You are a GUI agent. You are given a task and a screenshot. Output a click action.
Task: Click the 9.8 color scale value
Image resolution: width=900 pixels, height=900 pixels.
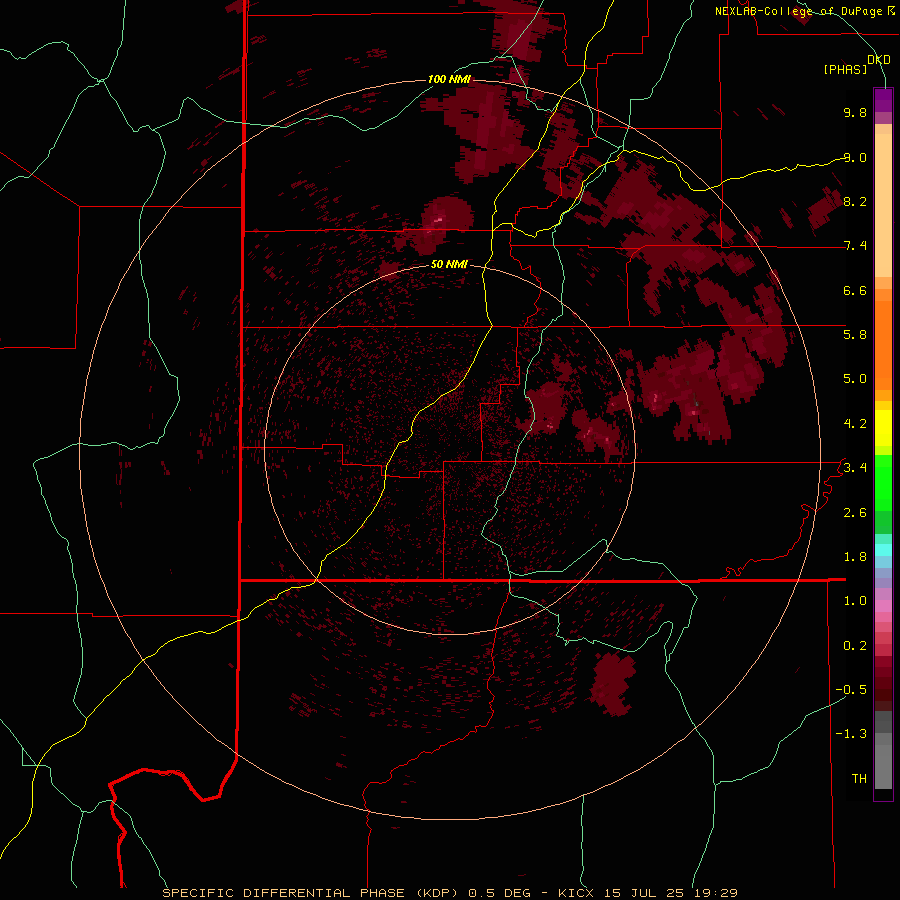pos(855,112)
